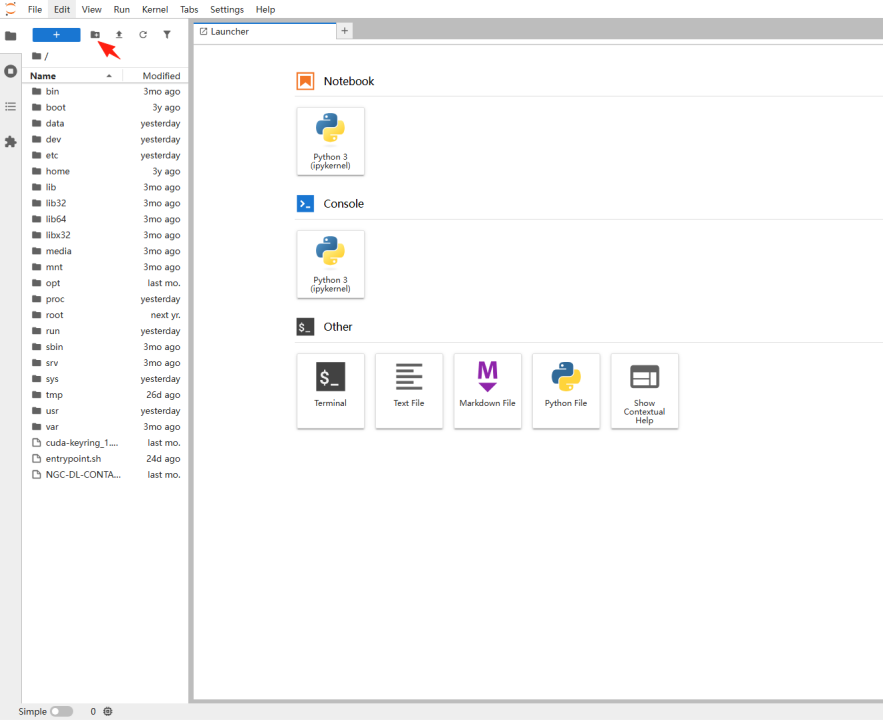Select the usr folder
Viewport: 883px width, 720px height.
tap(105, 411)
